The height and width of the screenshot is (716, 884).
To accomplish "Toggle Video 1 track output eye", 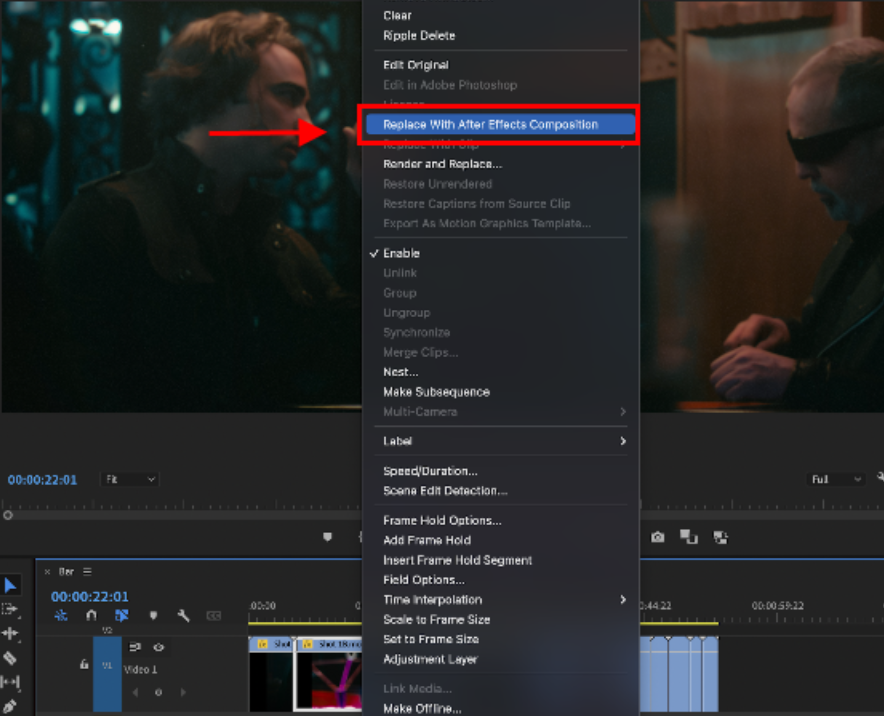I will pos(158,647).
